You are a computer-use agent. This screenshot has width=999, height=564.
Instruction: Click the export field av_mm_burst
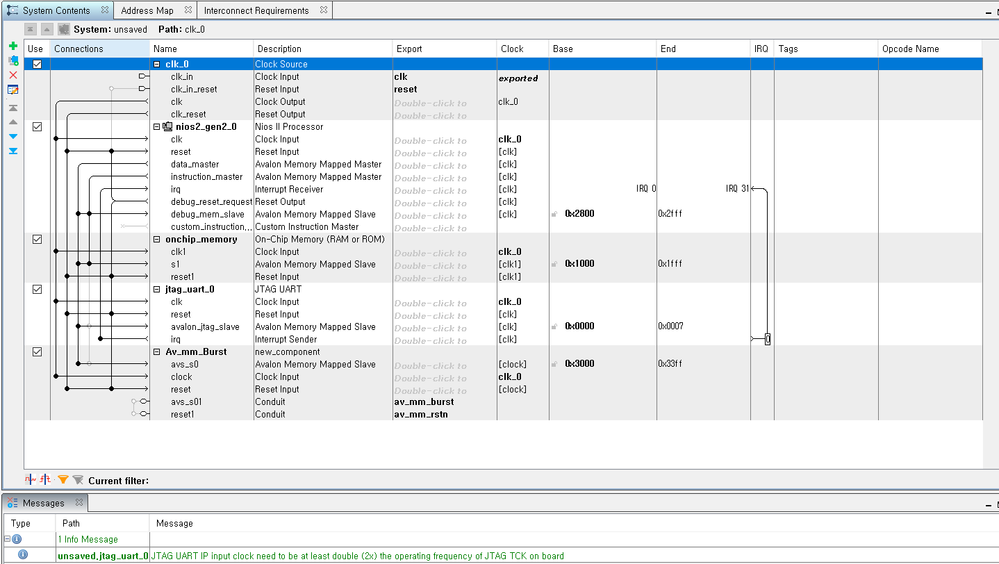[424, 401]
